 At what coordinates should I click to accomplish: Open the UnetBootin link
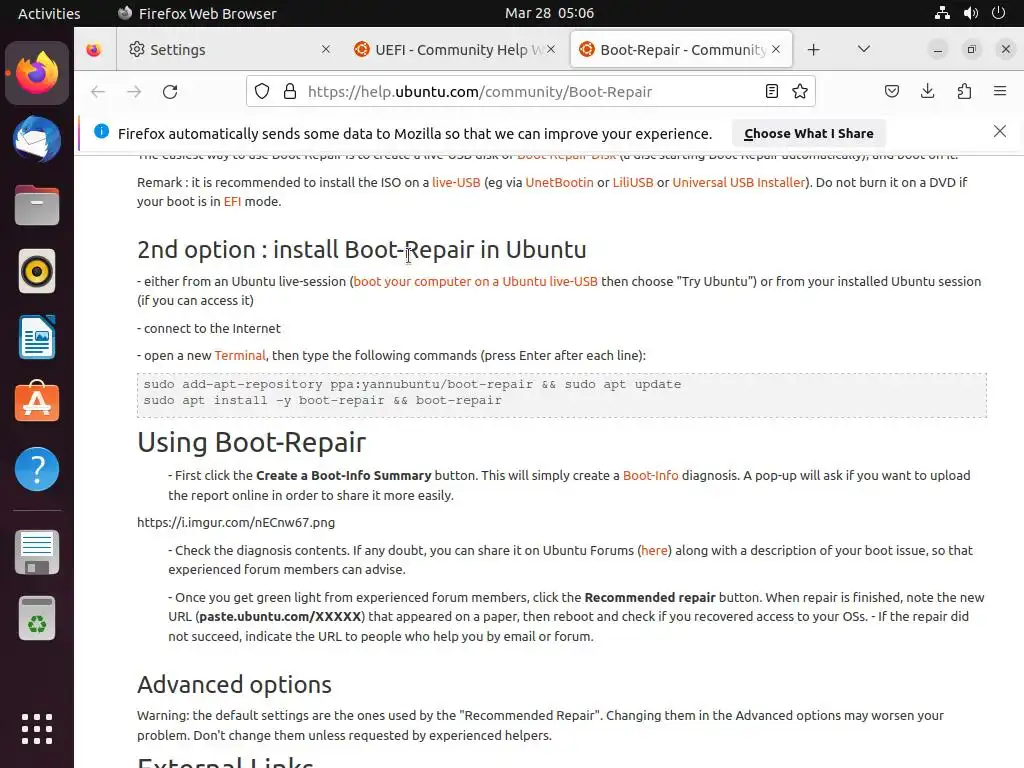559,182
